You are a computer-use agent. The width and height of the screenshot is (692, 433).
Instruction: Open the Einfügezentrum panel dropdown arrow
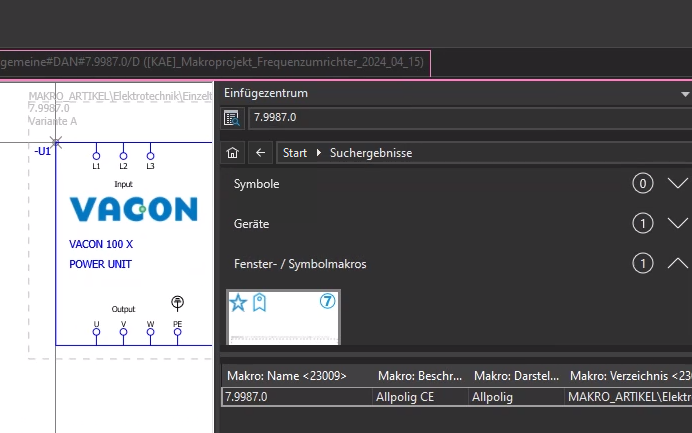point(685,94)
